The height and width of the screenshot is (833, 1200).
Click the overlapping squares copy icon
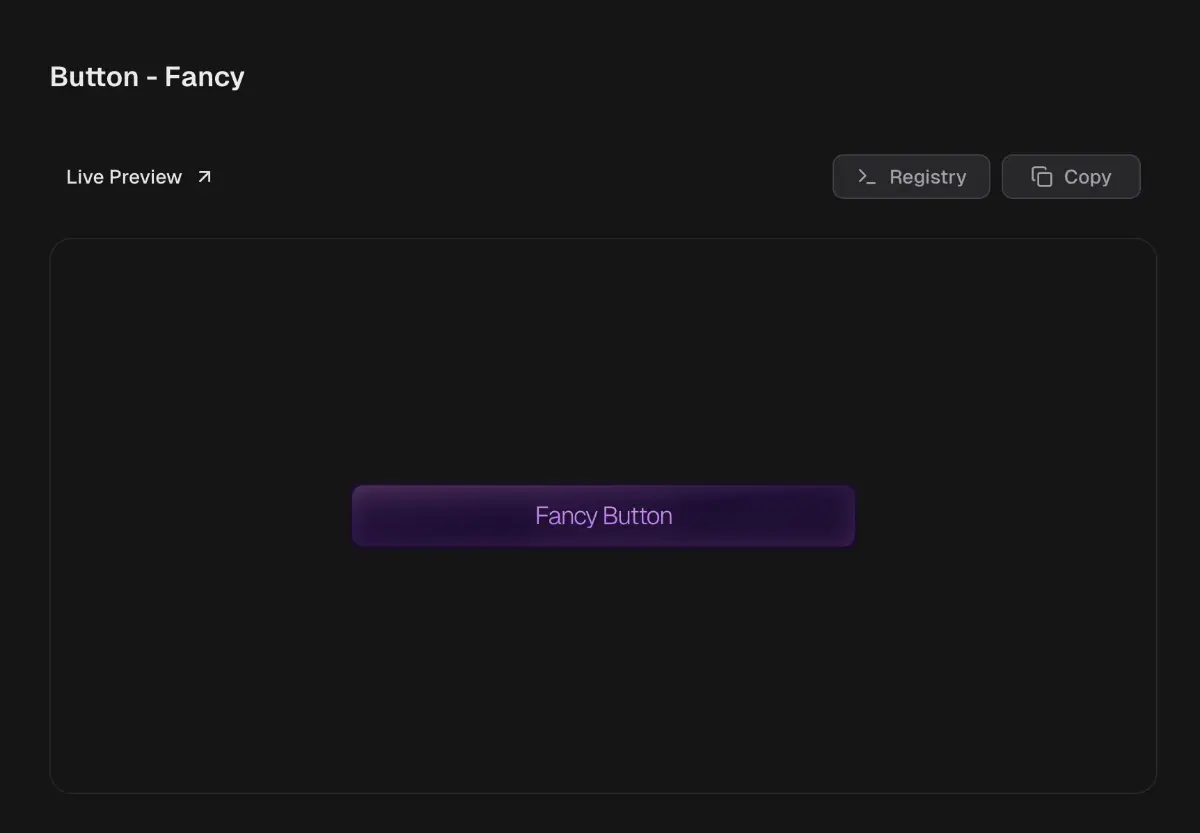tap(1042, 177)
